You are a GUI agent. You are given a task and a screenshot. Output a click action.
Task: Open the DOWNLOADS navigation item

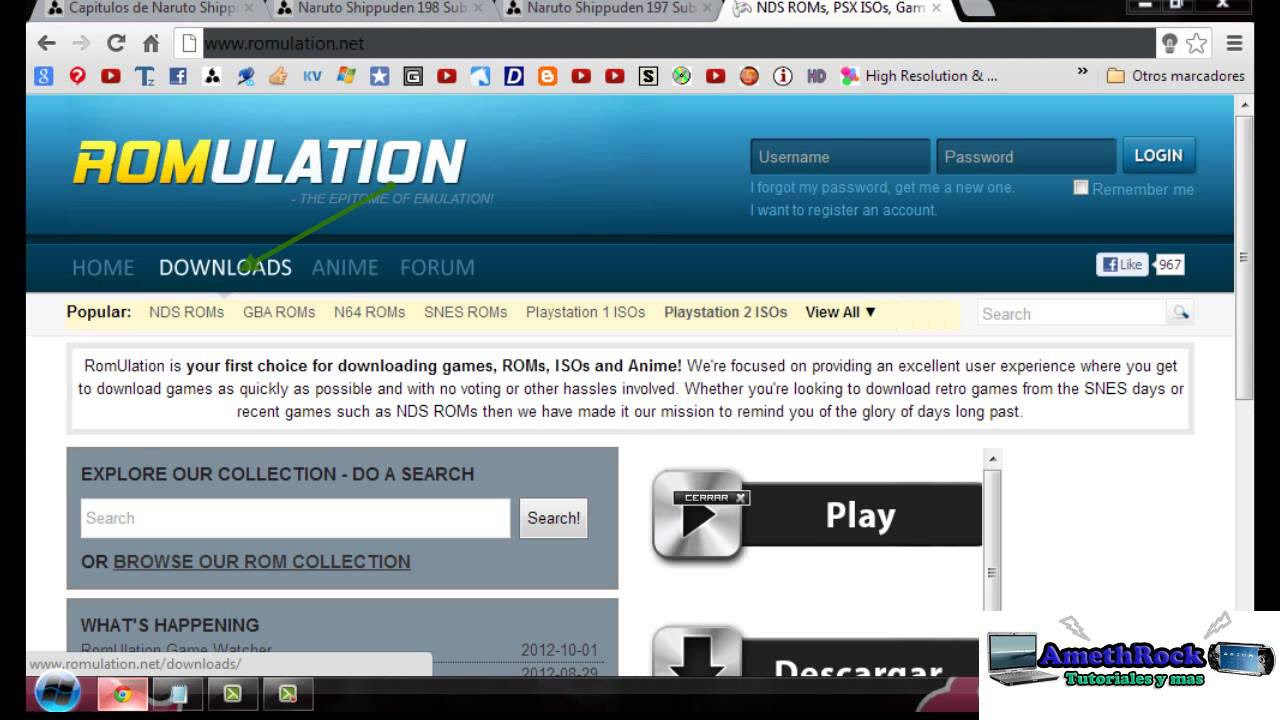coord(225,267)
